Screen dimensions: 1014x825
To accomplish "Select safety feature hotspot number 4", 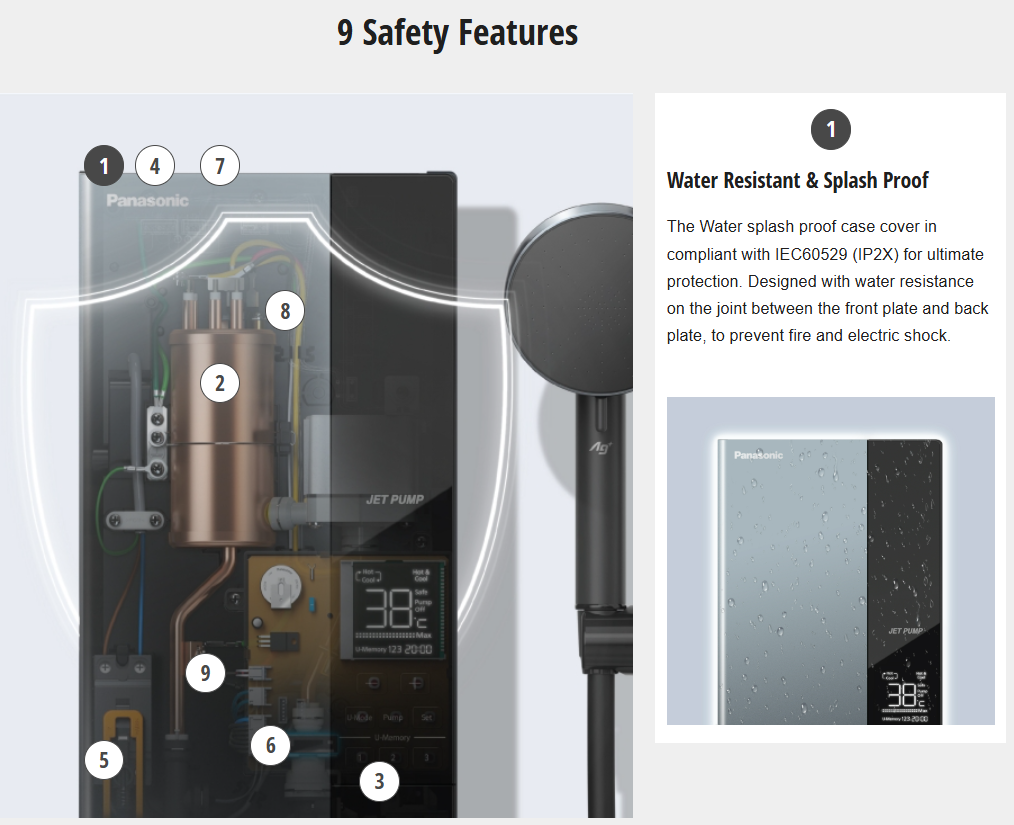I will tap(155, 166).
